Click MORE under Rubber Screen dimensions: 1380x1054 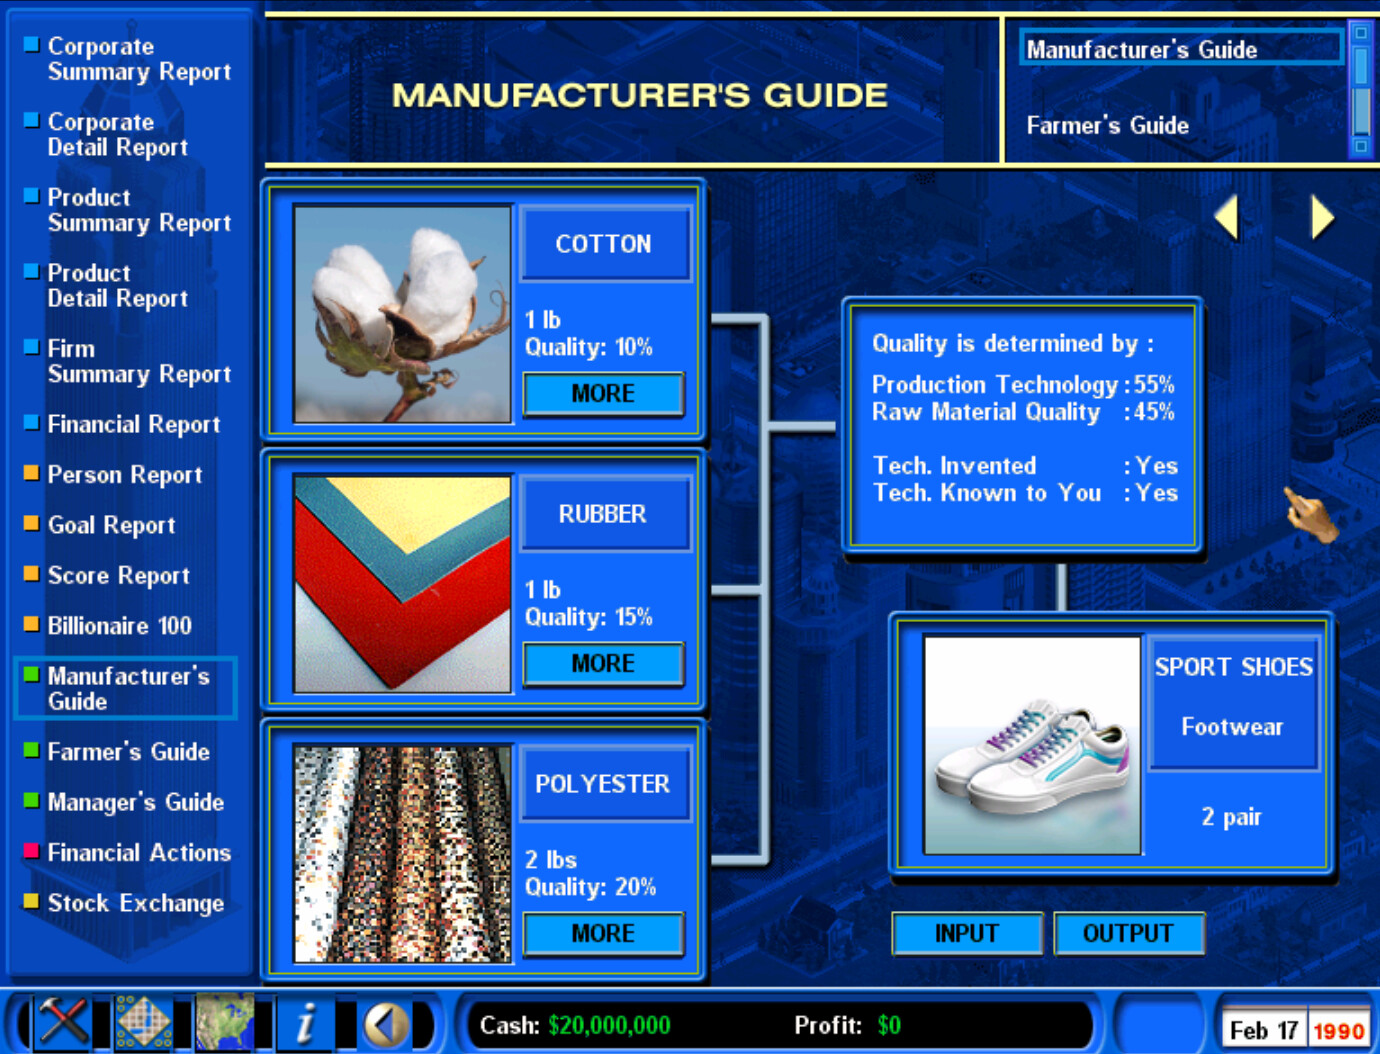(604, 663)
